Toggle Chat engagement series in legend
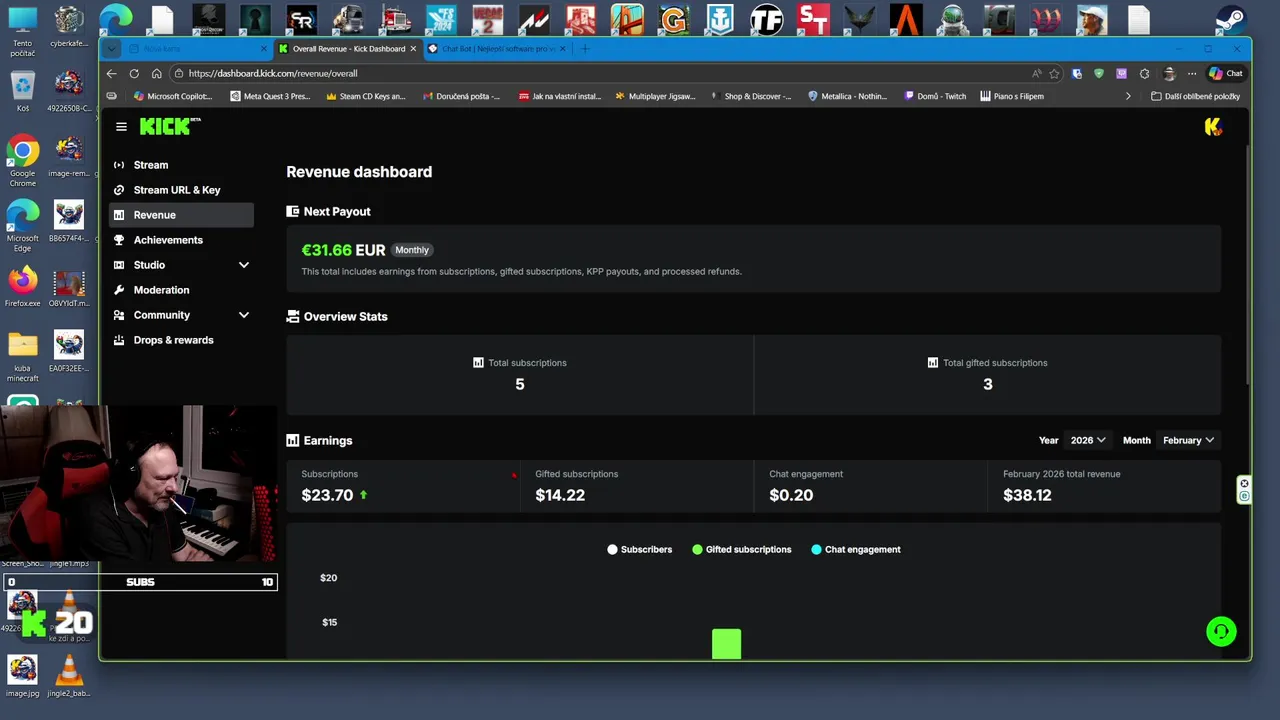The image size is (1280, 720). tap(856, 549)
